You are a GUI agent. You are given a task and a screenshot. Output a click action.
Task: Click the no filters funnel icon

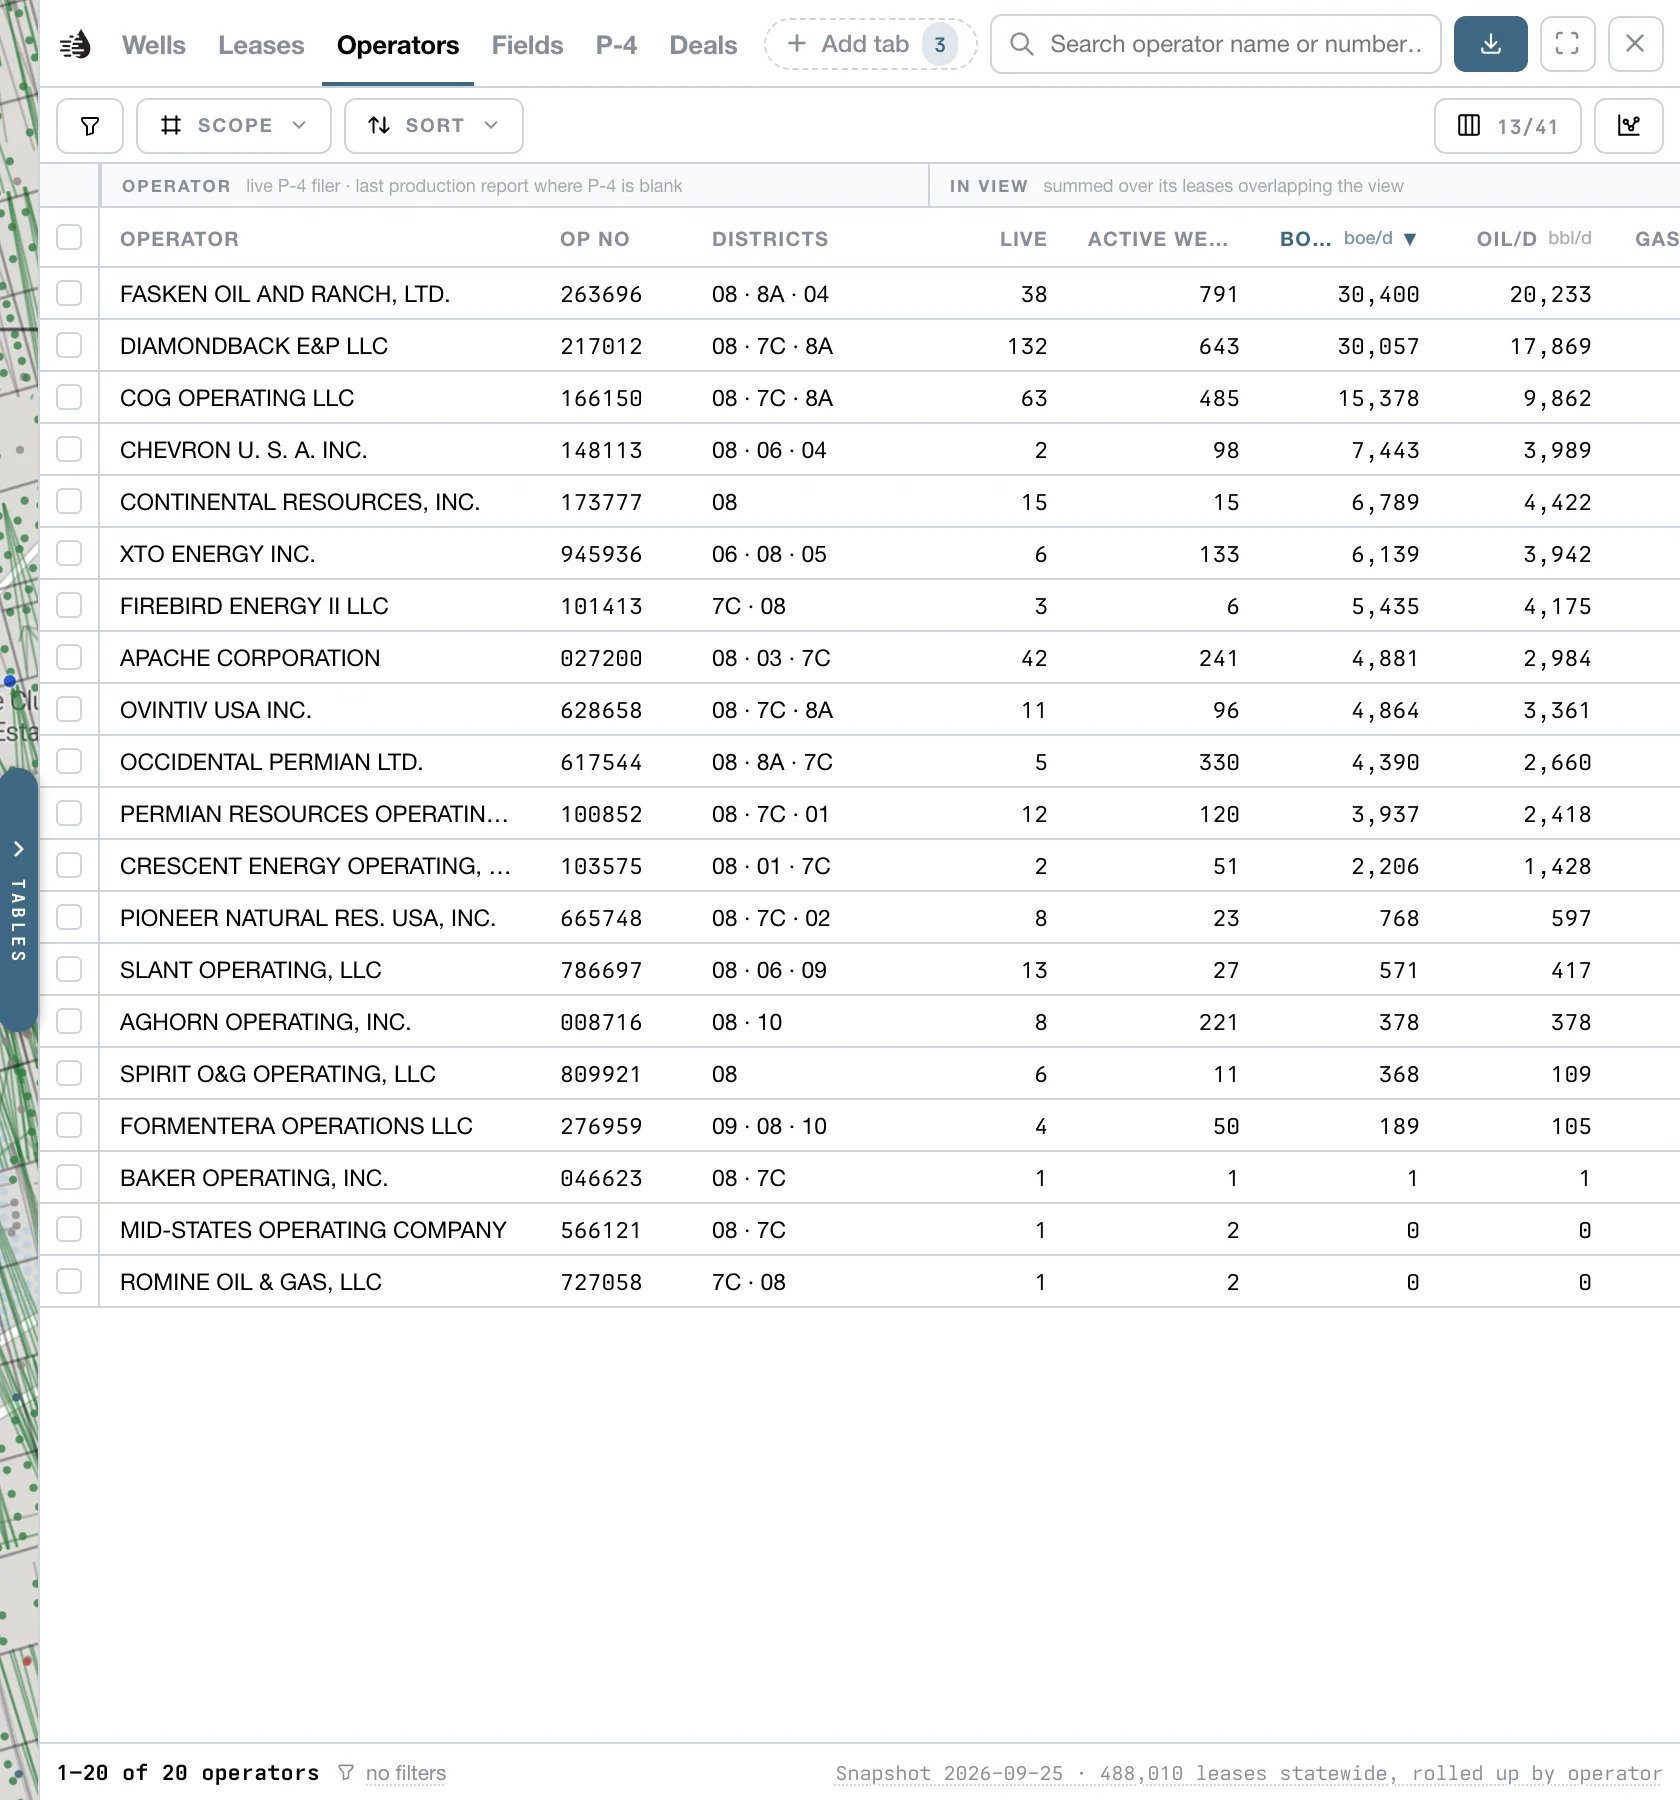(346, 1772)
